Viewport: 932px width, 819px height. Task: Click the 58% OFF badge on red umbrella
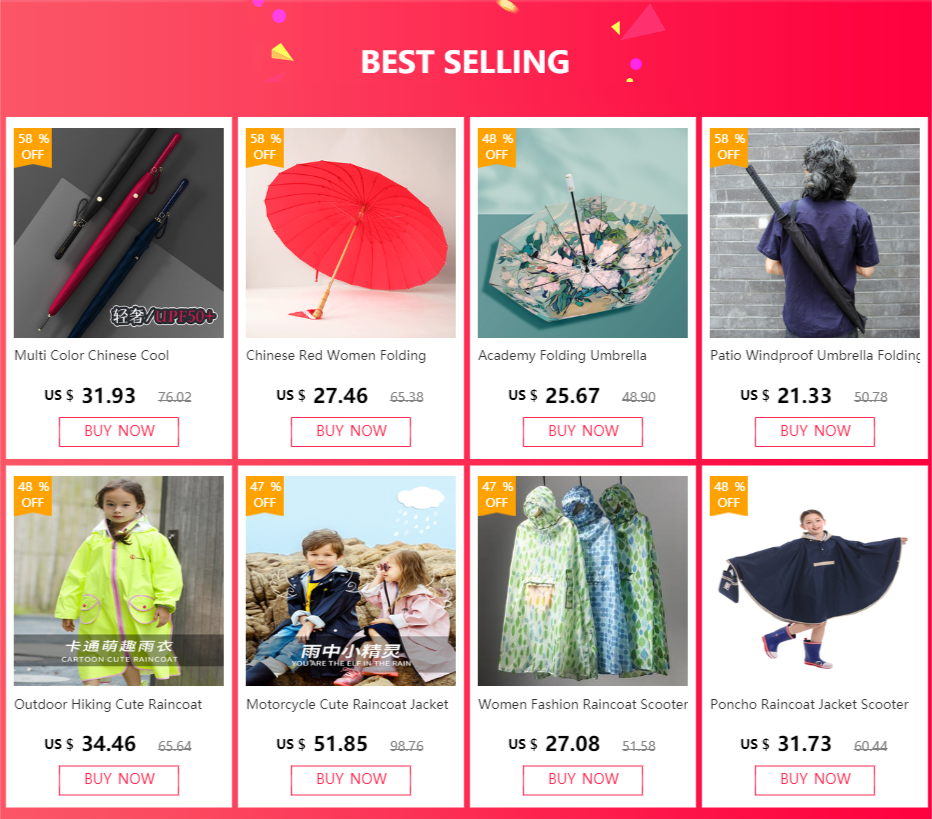[265, 147]
